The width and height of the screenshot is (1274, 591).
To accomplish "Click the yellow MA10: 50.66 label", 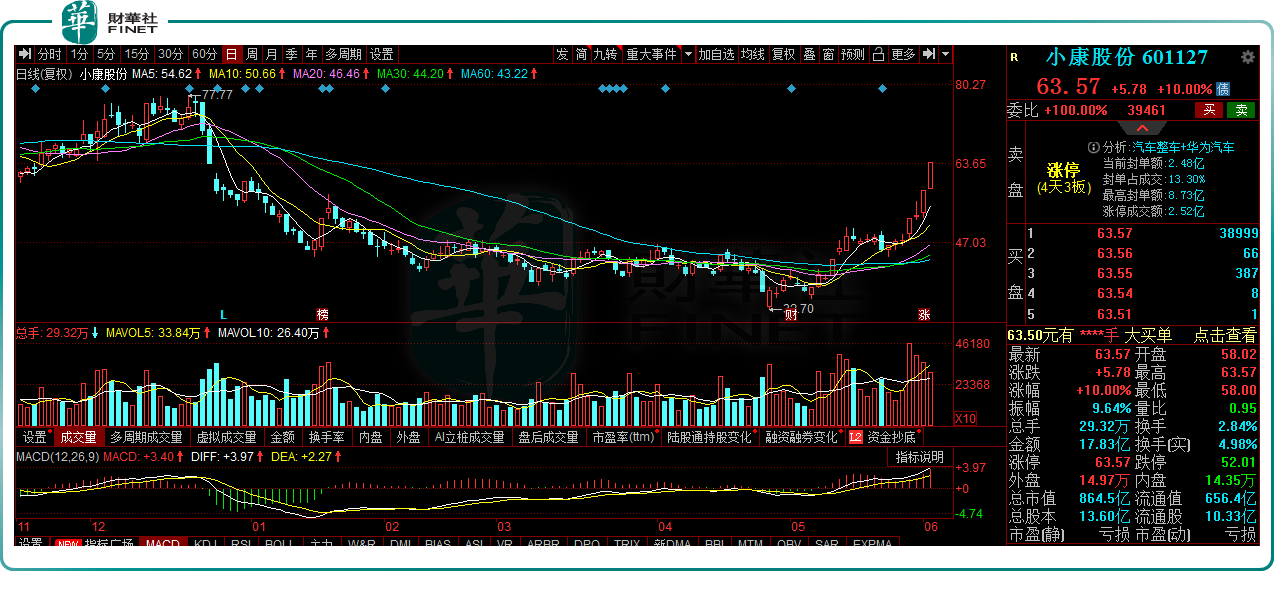I will 242,73.
